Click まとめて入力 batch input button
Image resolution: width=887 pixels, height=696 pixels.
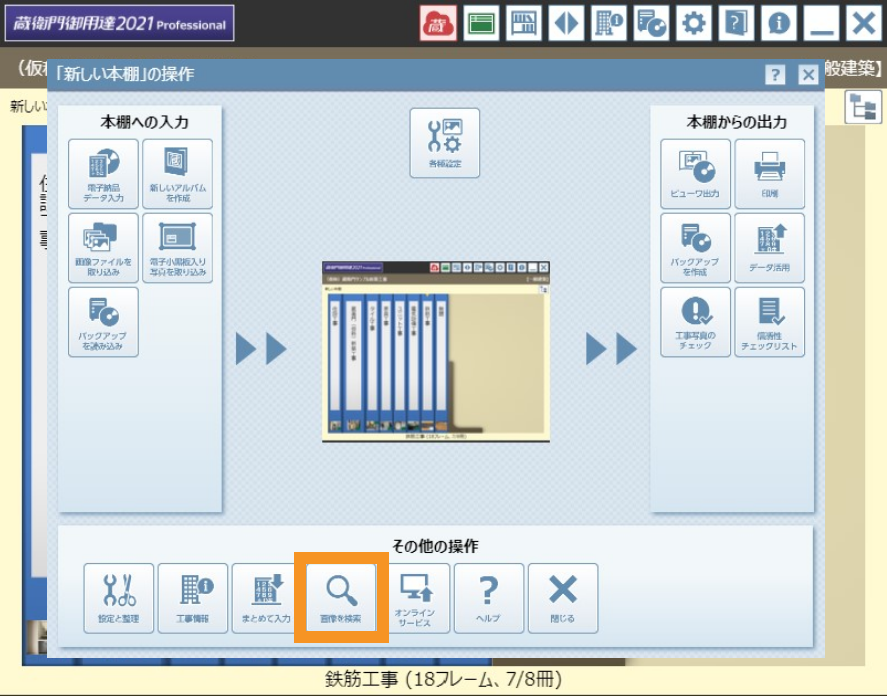pos(267,598)
